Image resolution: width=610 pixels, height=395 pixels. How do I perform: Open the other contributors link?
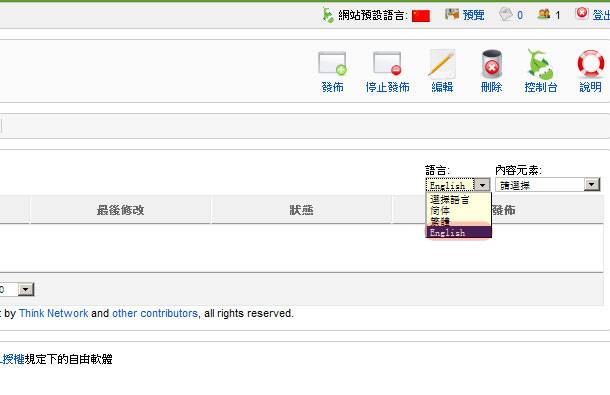point(155,313)
